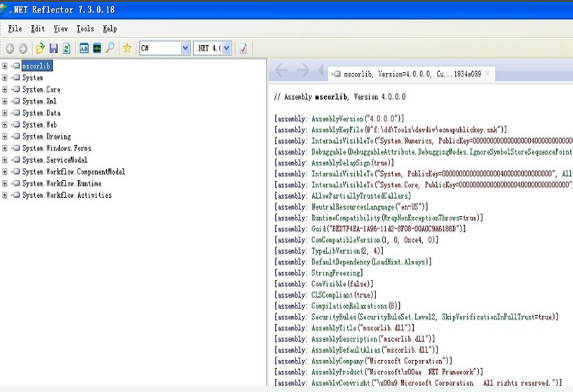Screen dimensions: 573x392
Task: Click the CLSCompliant attribute link
Action: (x=332, y=295)
